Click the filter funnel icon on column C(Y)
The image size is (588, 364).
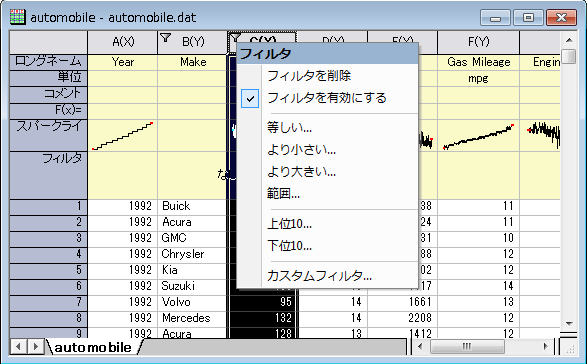click(x=235, y=38)
